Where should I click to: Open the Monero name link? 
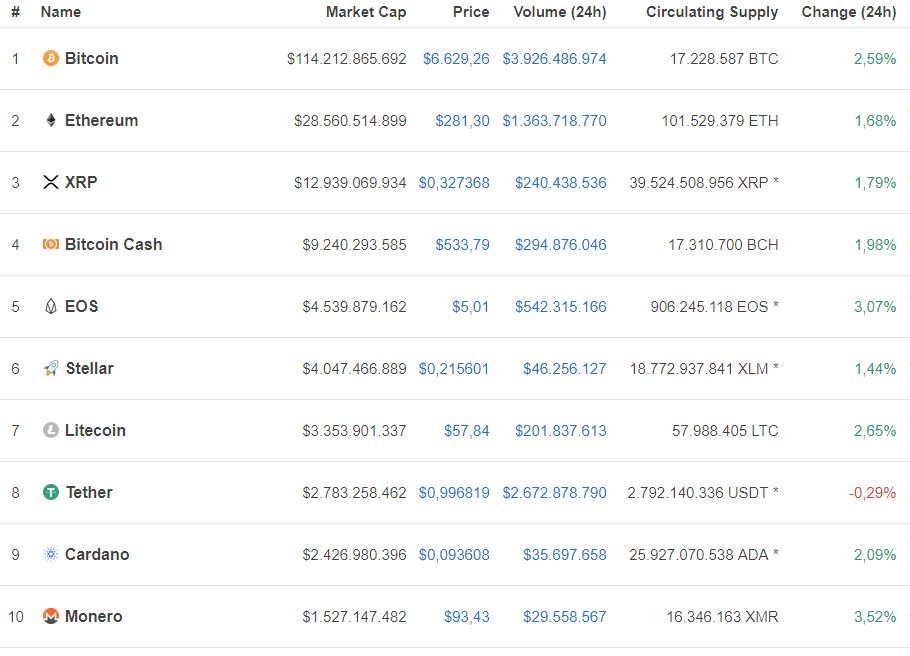[x=93, y=616]
